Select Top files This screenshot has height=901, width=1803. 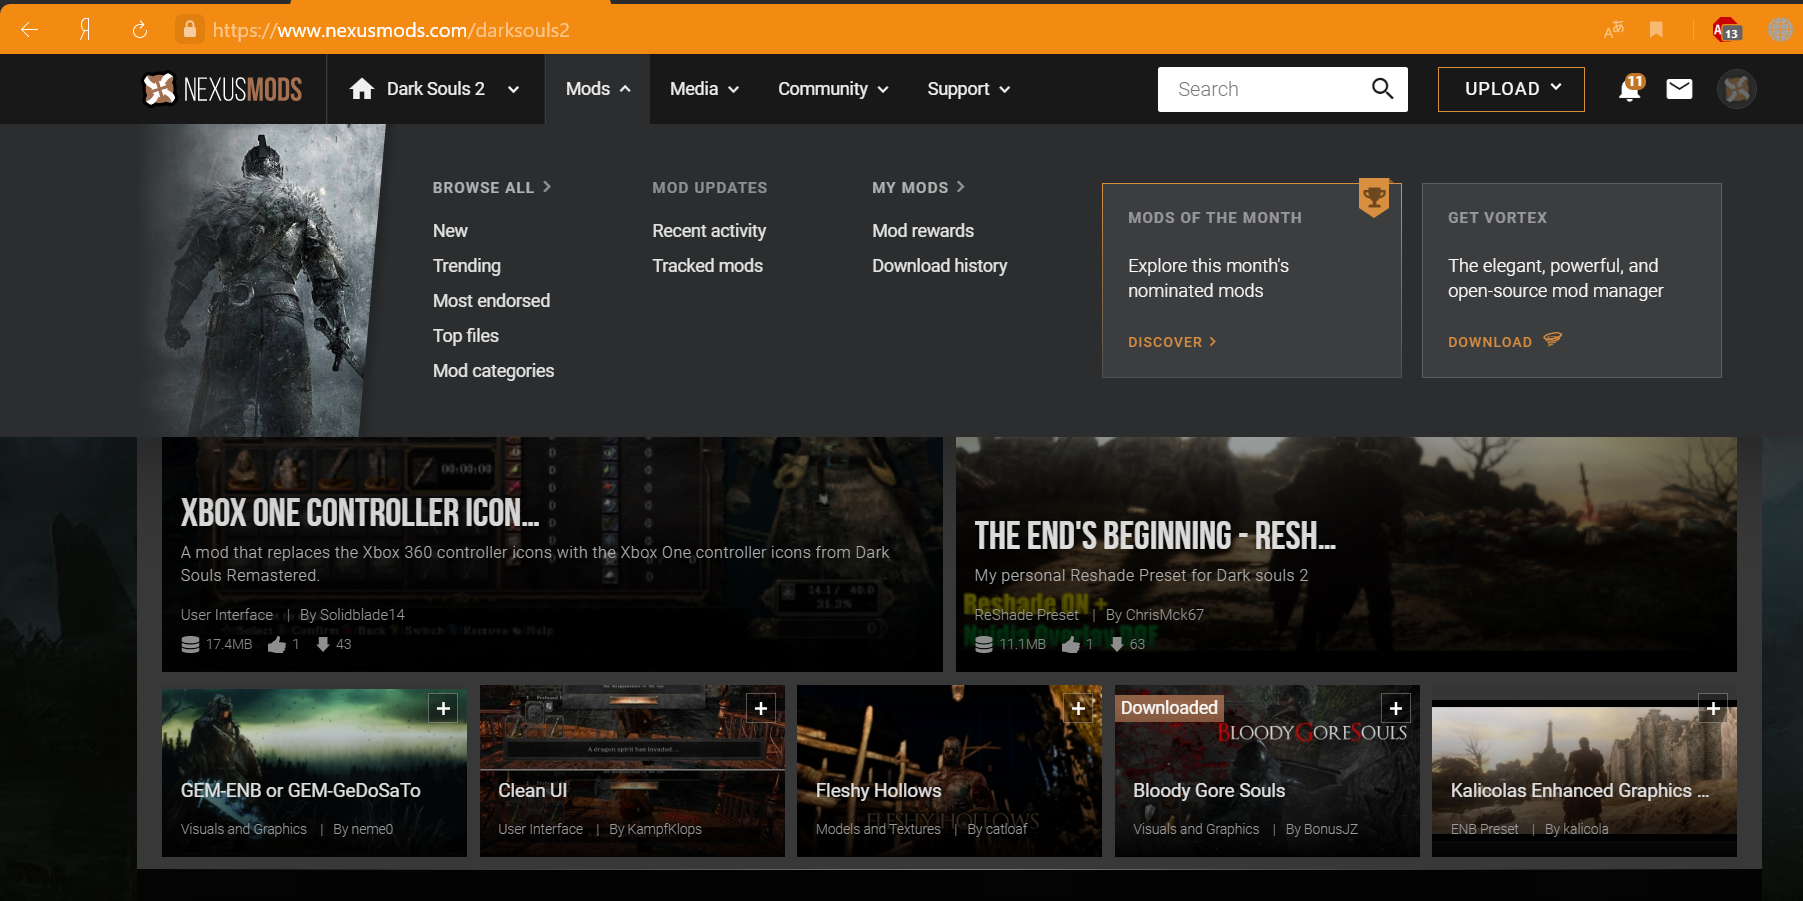(466, 336)
